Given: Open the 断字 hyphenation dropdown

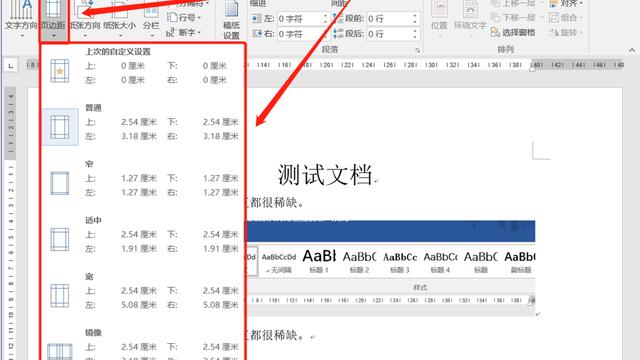Looking at the screenshot, I should point(184,32).
